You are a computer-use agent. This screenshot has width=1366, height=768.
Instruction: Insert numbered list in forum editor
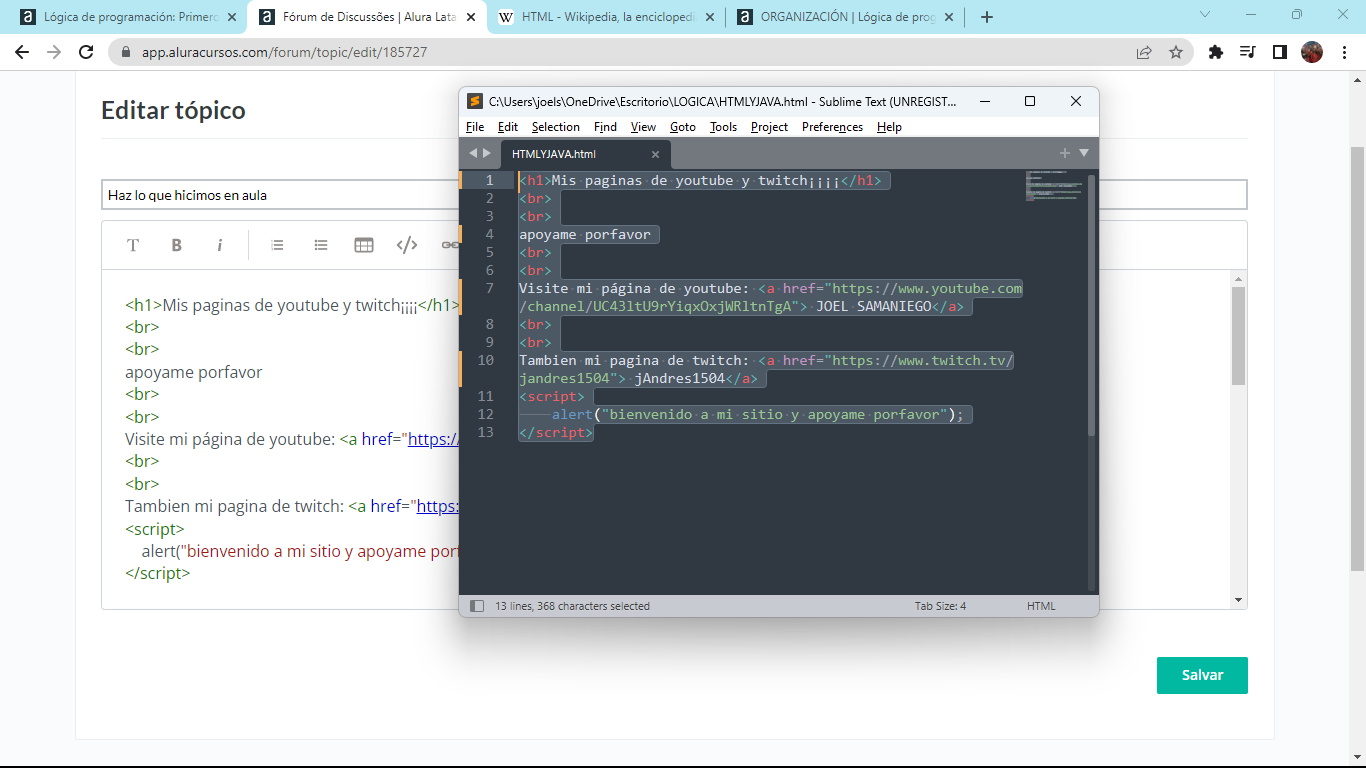pos(277,245)
